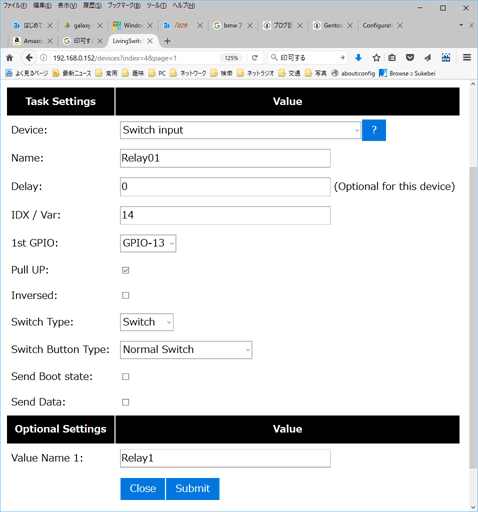Enable the Inversed checkbox

pyautogui.click(x=126, y=295)
